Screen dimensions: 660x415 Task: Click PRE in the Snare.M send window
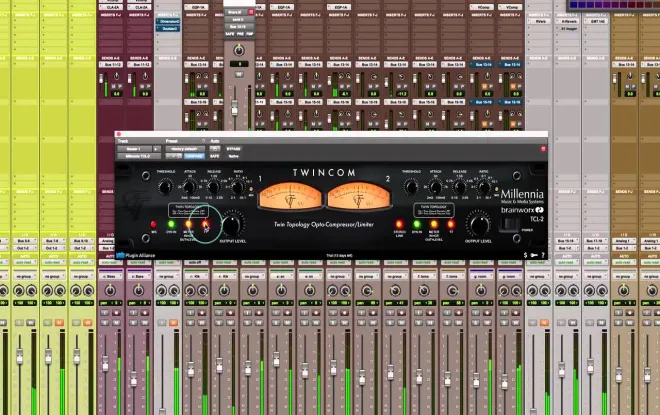coord(240,34)
